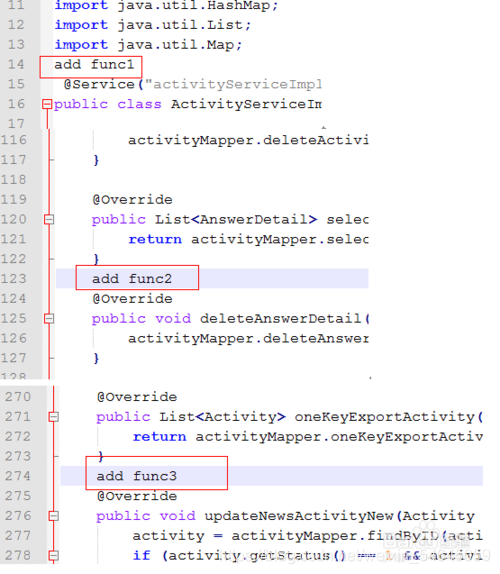Image resolution: width=500 pixels, height=574 pixels.
Task: Click the @Service annotation on line 15
Action: [99, 85]
